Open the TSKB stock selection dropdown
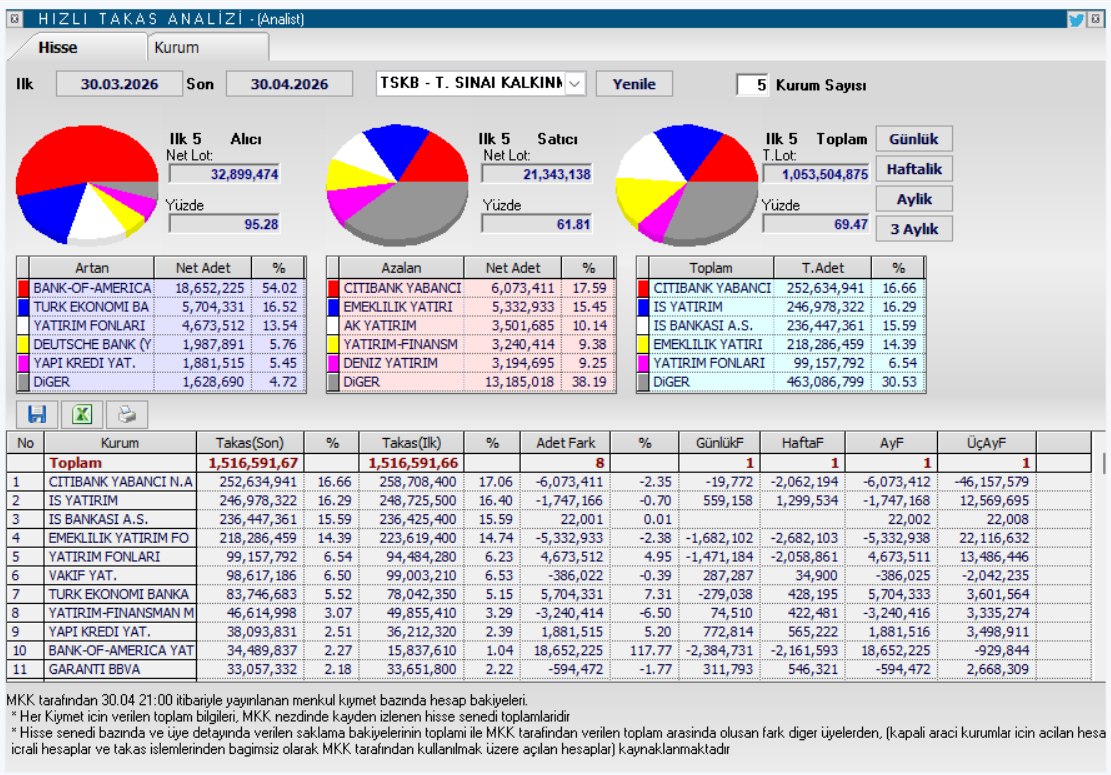The width and height of the screenshot is (1111, 775). (575, 84)
